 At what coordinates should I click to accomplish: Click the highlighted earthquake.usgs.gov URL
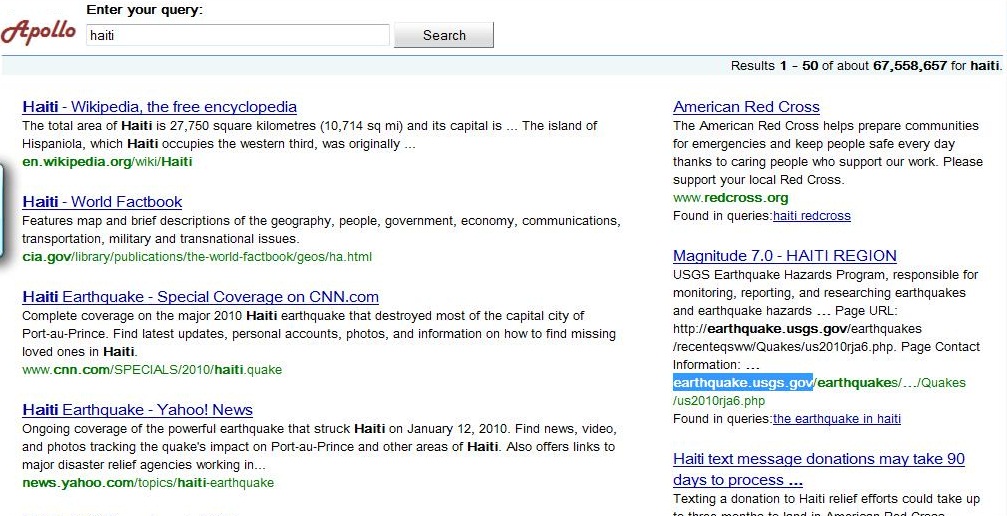tap(743, 383)
